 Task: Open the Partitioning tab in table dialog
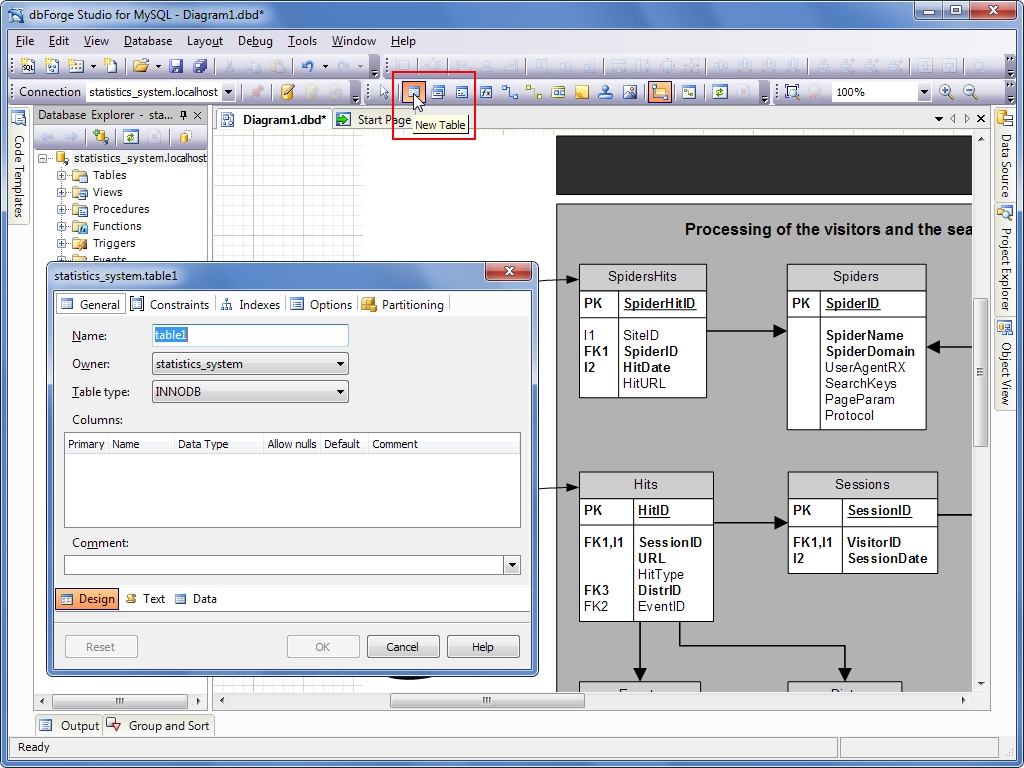click(402, 304)
